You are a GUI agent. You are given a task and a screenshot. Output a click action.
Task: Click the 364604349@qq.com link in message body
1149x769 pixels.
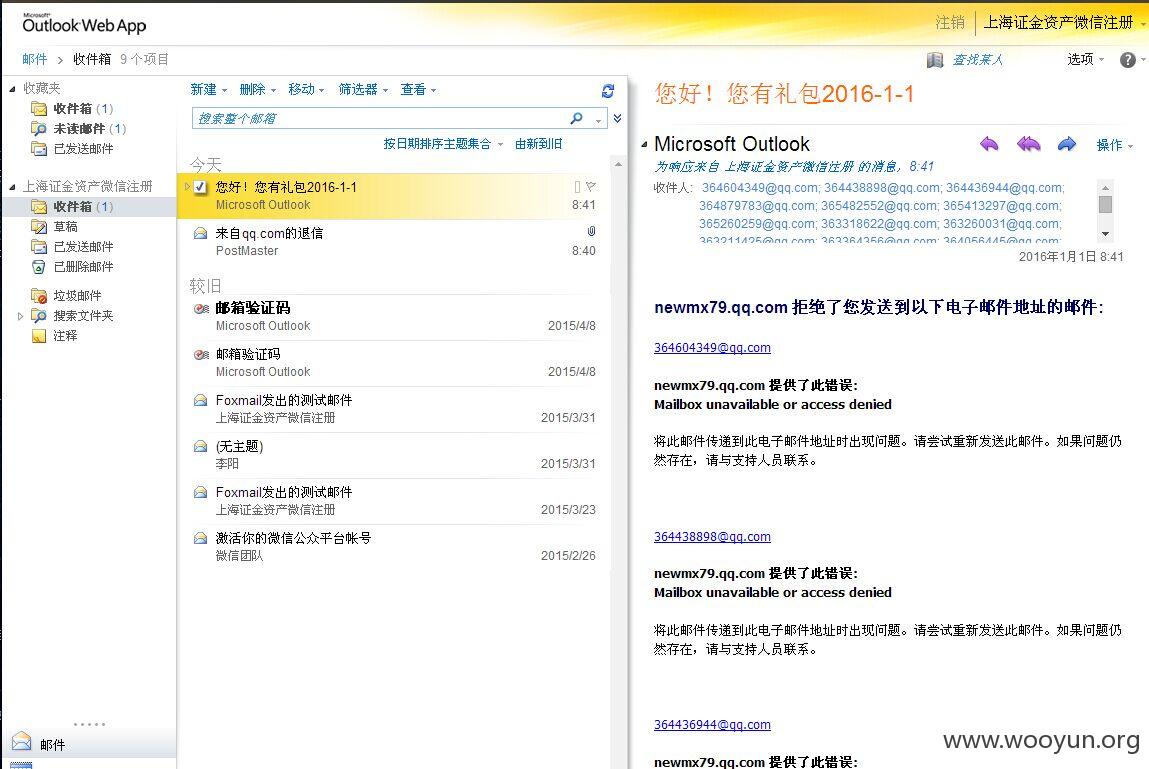click(x=712, y=347)
